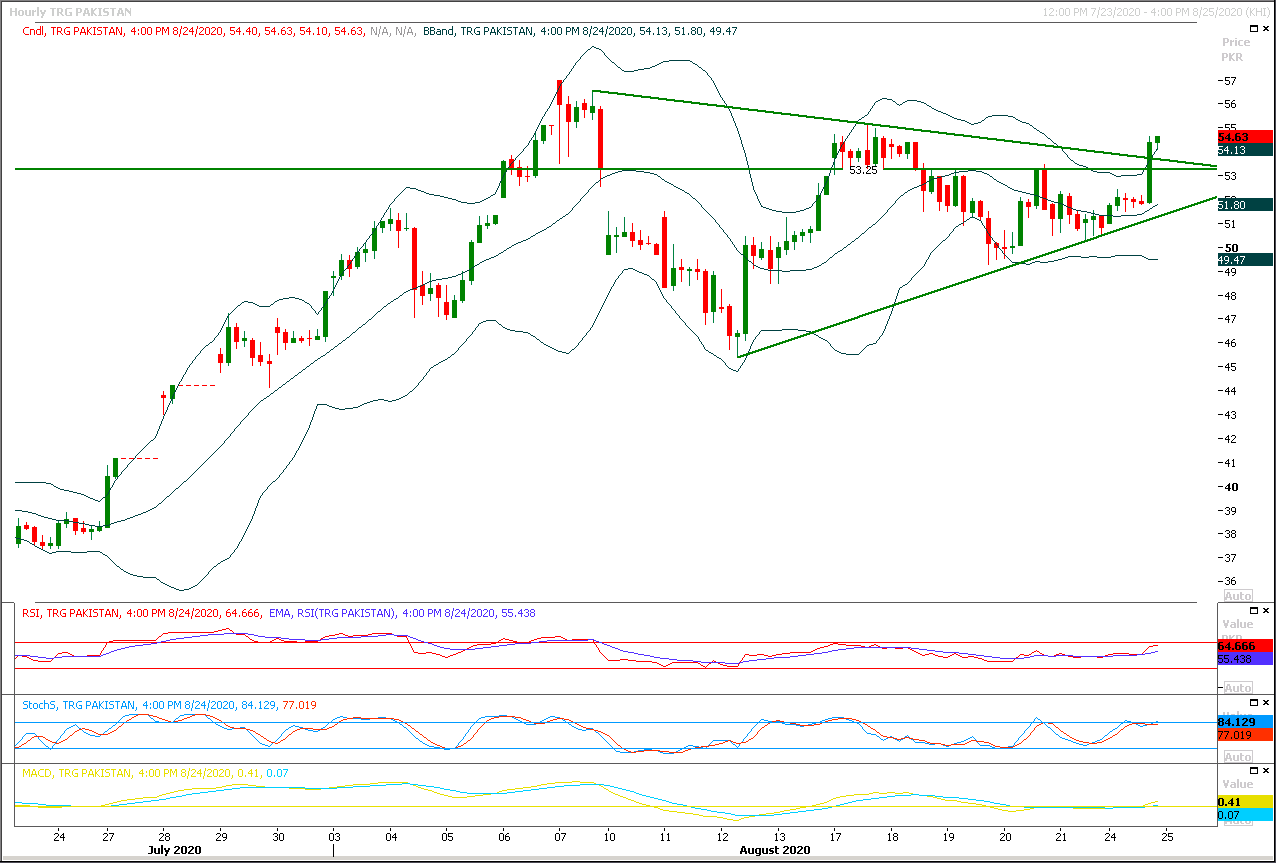
Task: Click the 77.019 stochastic signal value tag
Action: 1245,734
